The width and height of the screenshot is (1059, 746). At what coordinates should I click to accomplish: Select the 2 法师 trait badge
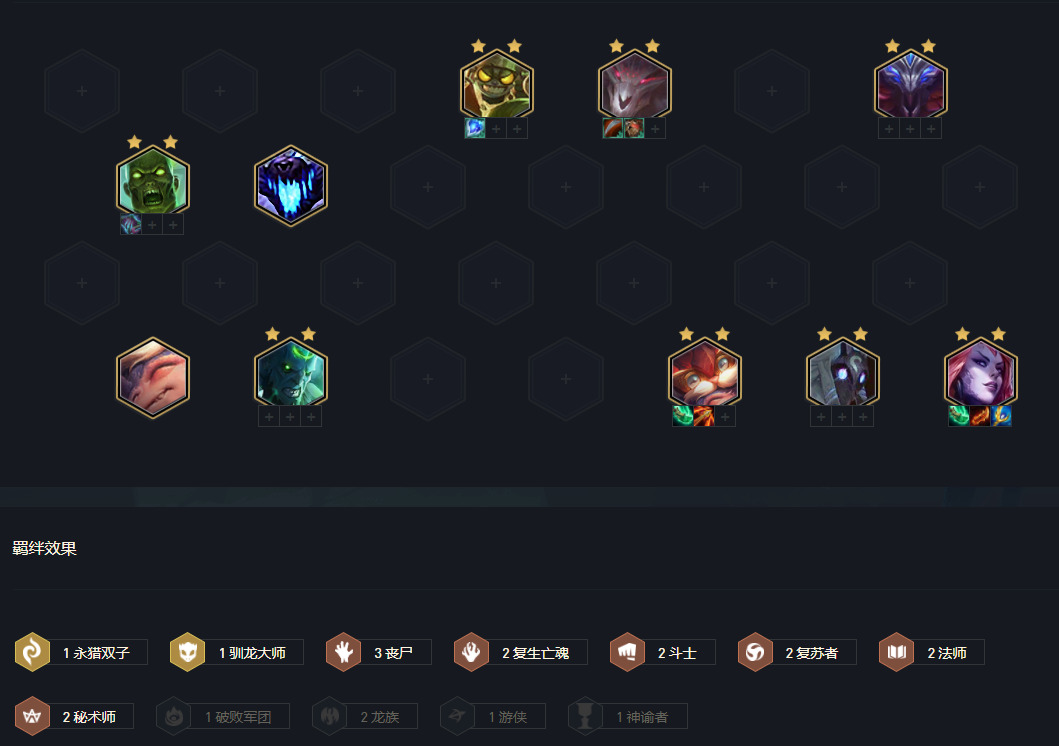click(x=931, y=652)
